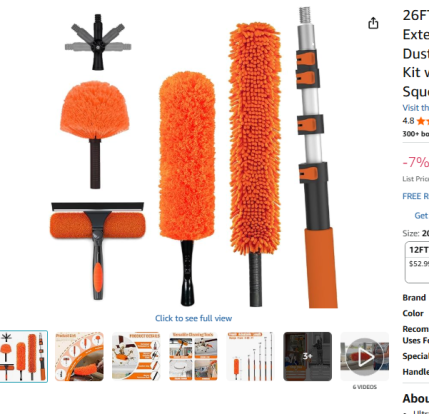View the Product Details thumbnail
This screenshot has width=429, height=414.
pyautogui.click(x=136, y=356)
